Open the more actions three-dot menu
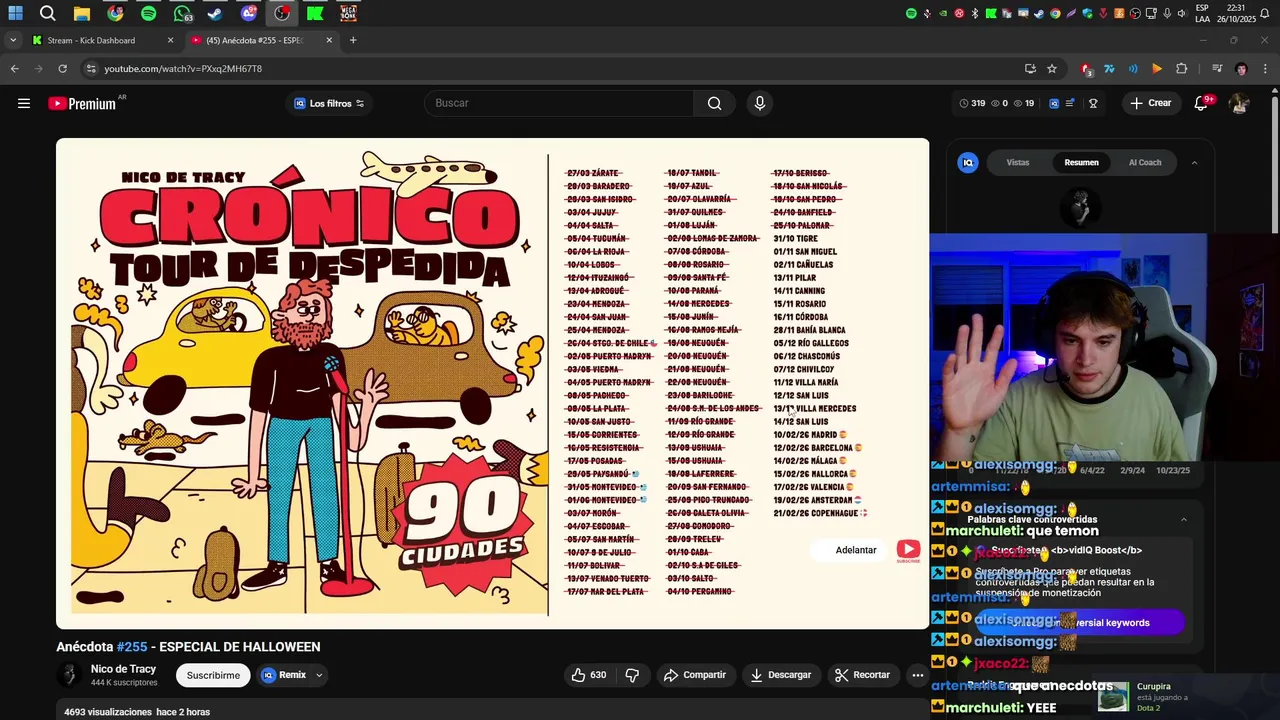Viewport: 1280px width, 720px height. (917, 675)
